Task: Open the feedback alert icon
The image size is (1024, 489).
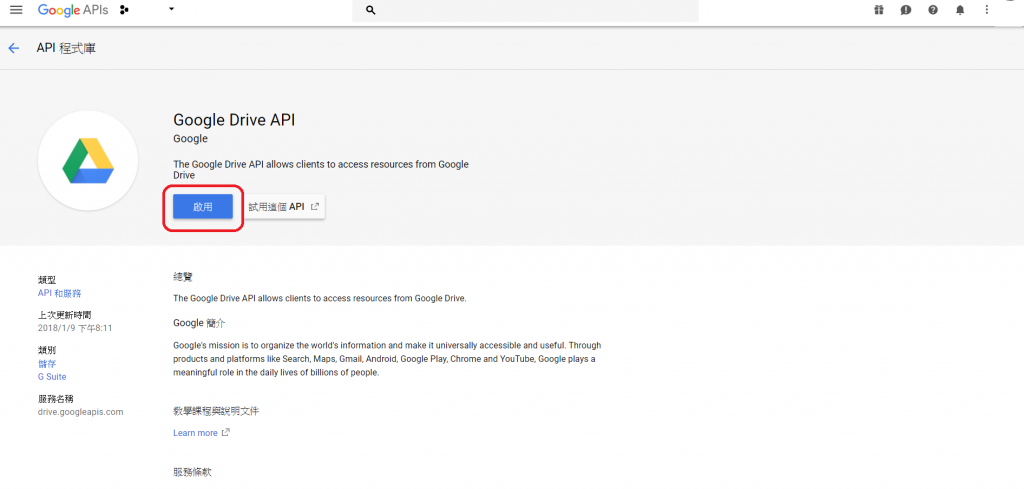Action: (906, 10)
